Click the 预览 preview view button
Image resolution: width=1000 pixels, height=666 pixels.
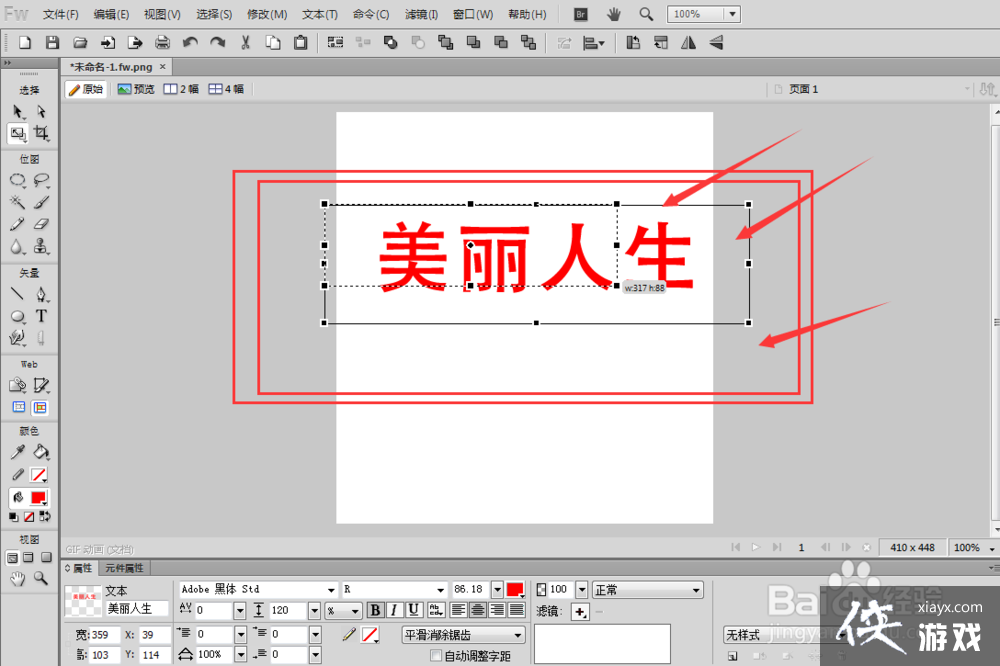click(136, 89)
